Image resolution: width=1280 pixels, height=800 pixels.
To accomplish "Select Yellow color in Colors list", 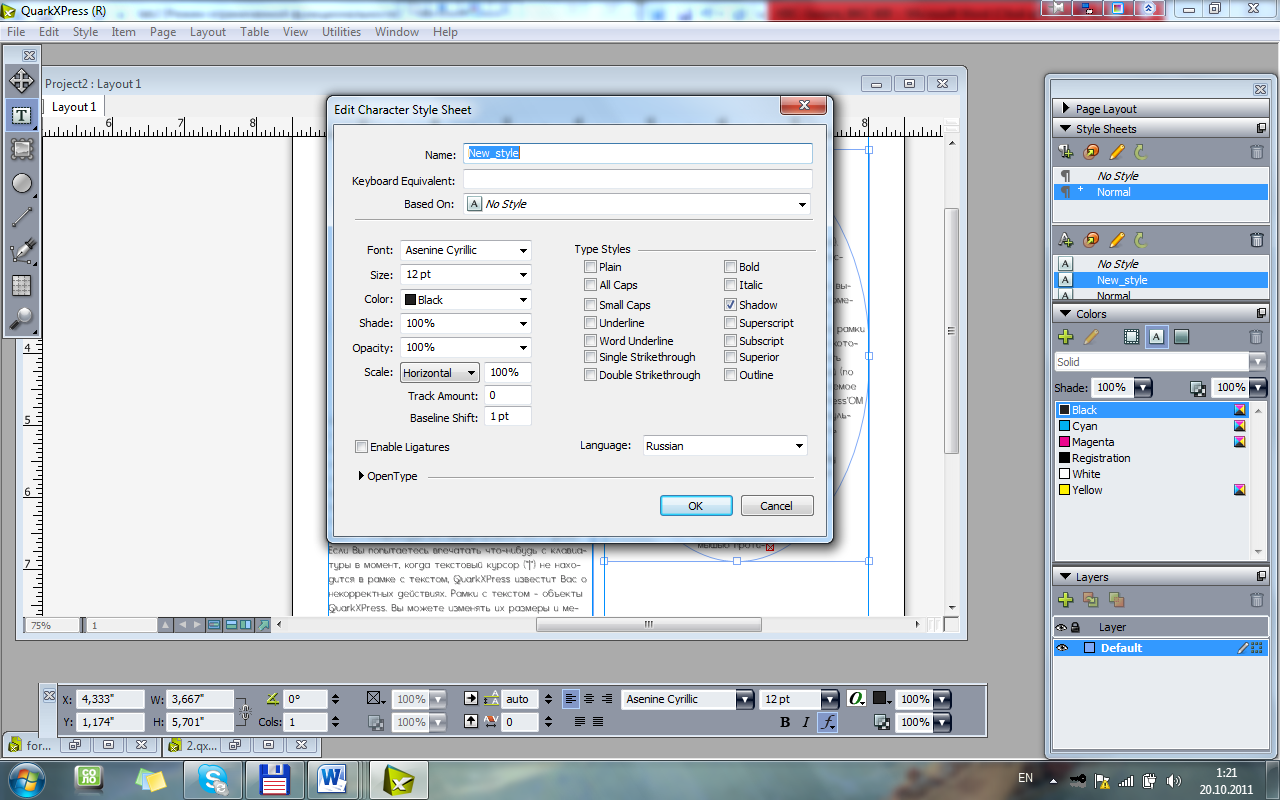I will pyautogui.click(x=1152, y=490).
